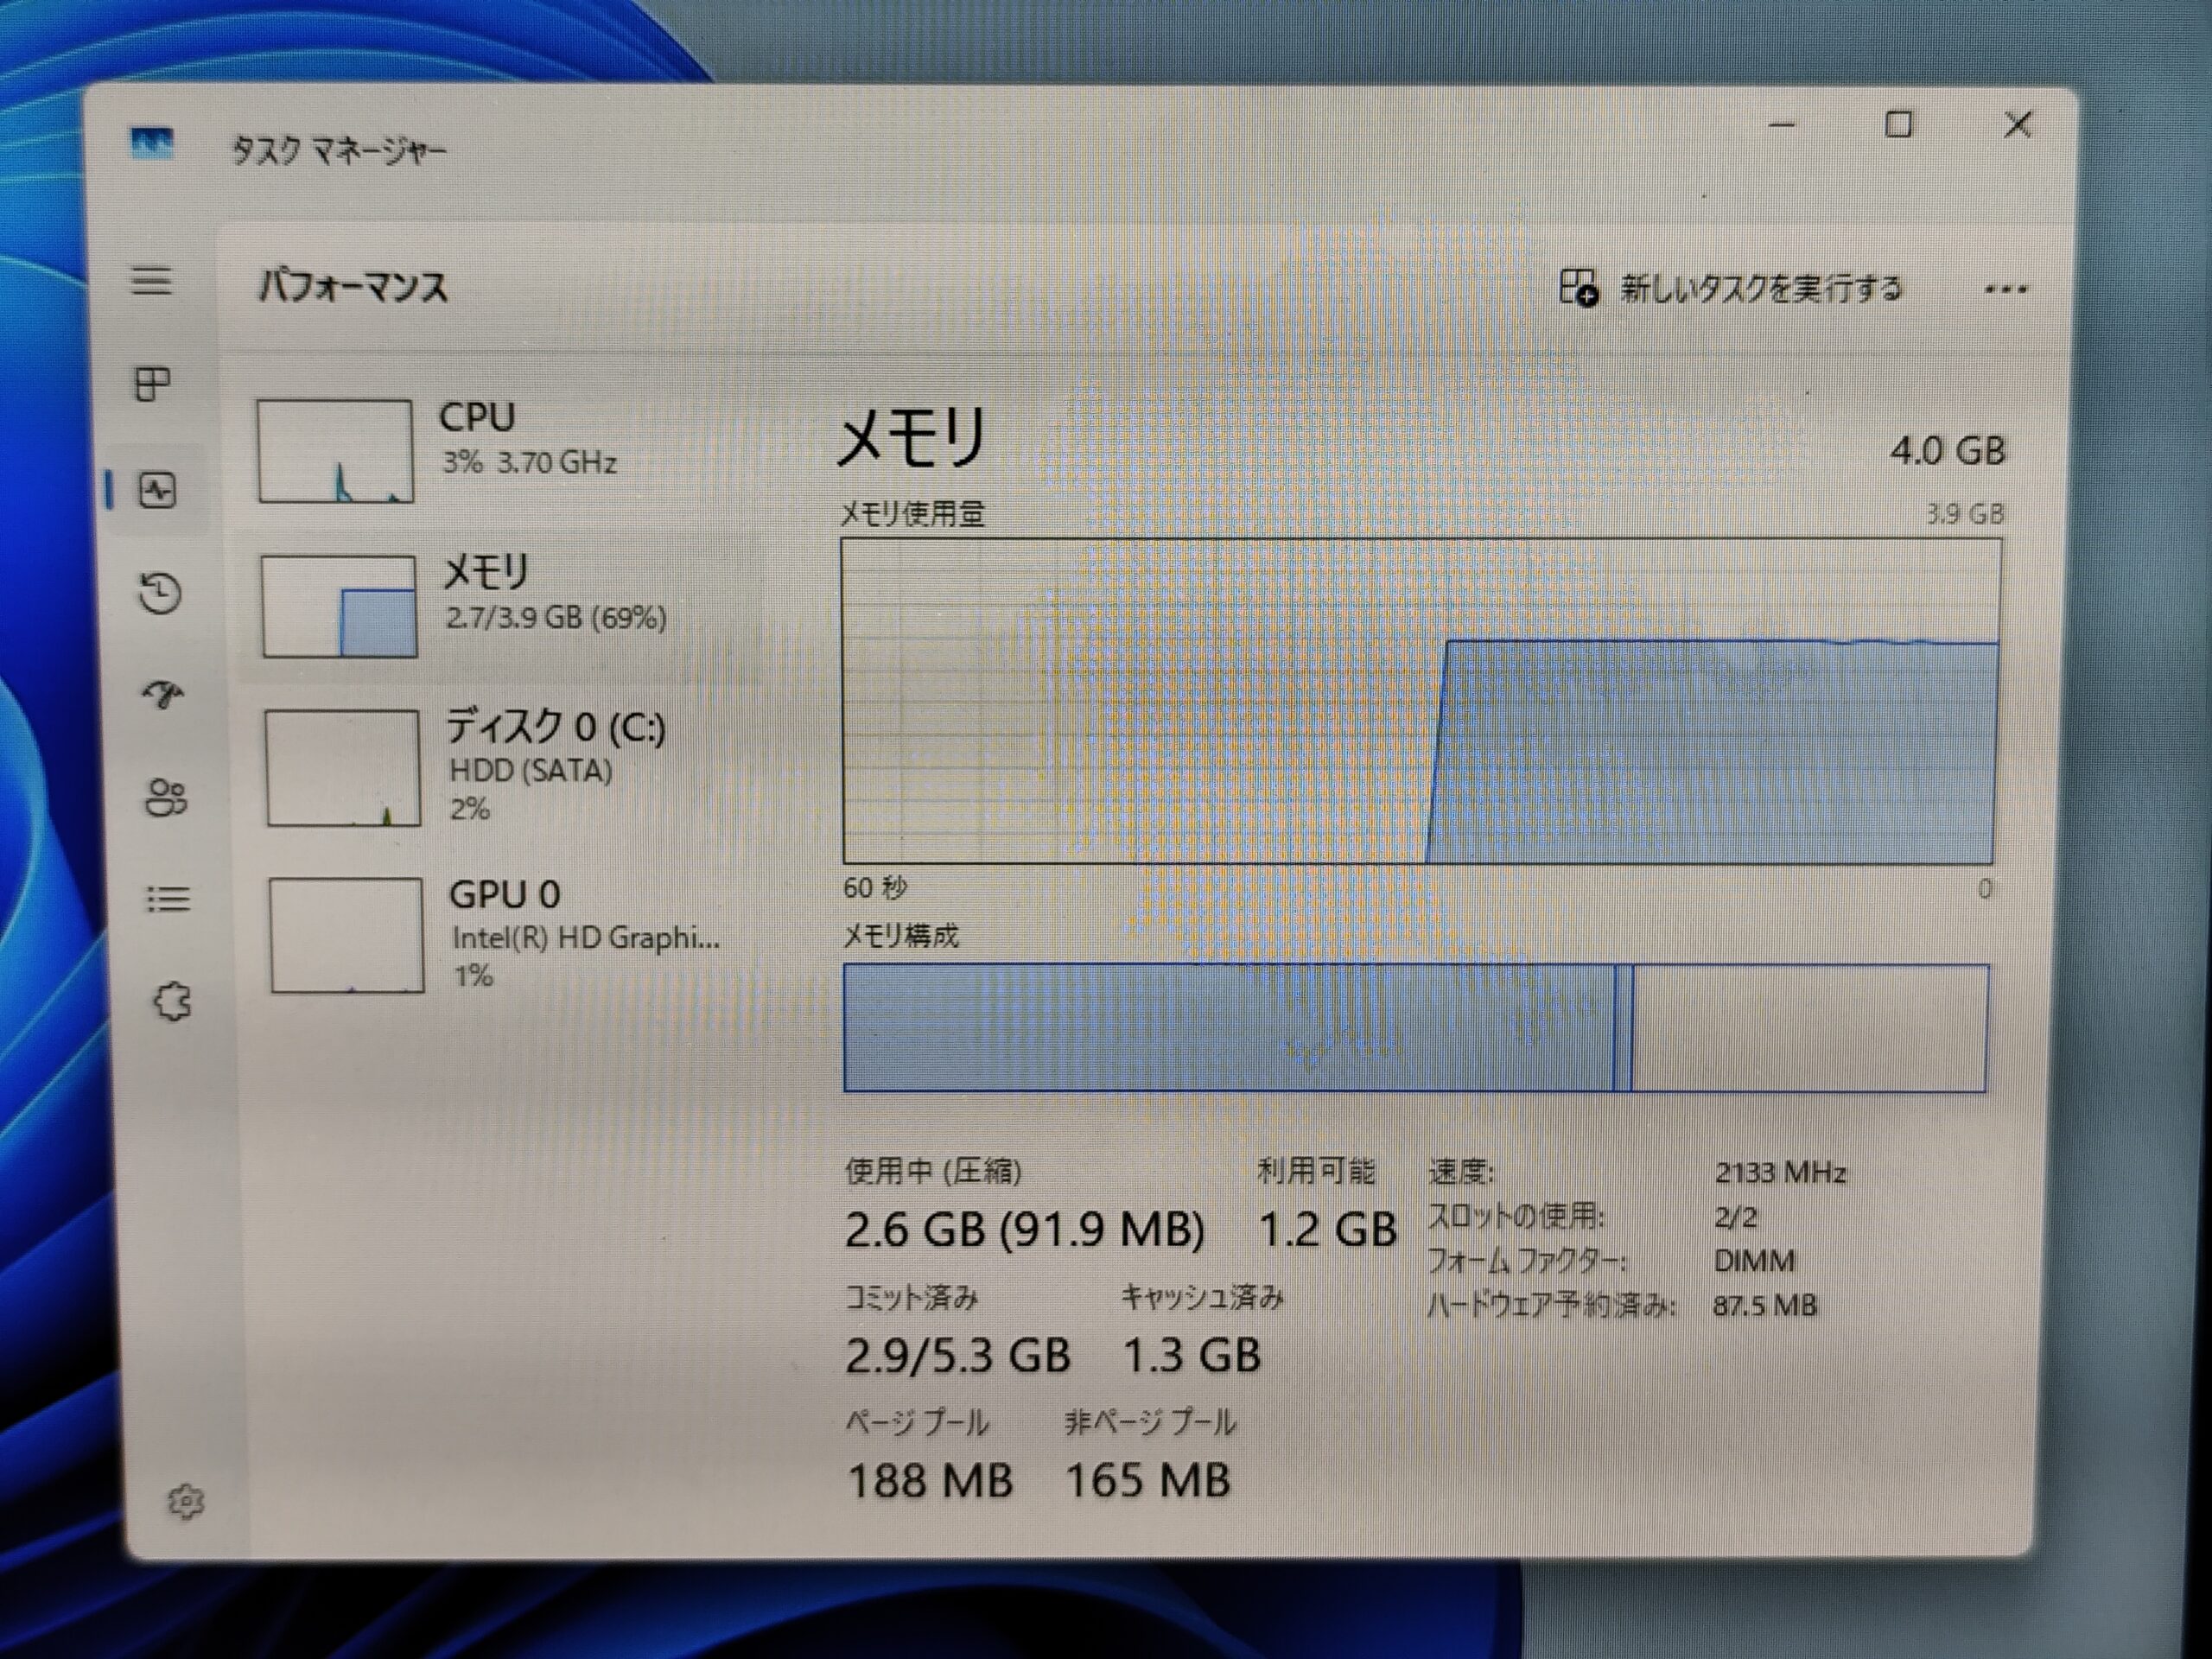
Task: Close the Task Manager window
Action: (x=2018, y=125)
